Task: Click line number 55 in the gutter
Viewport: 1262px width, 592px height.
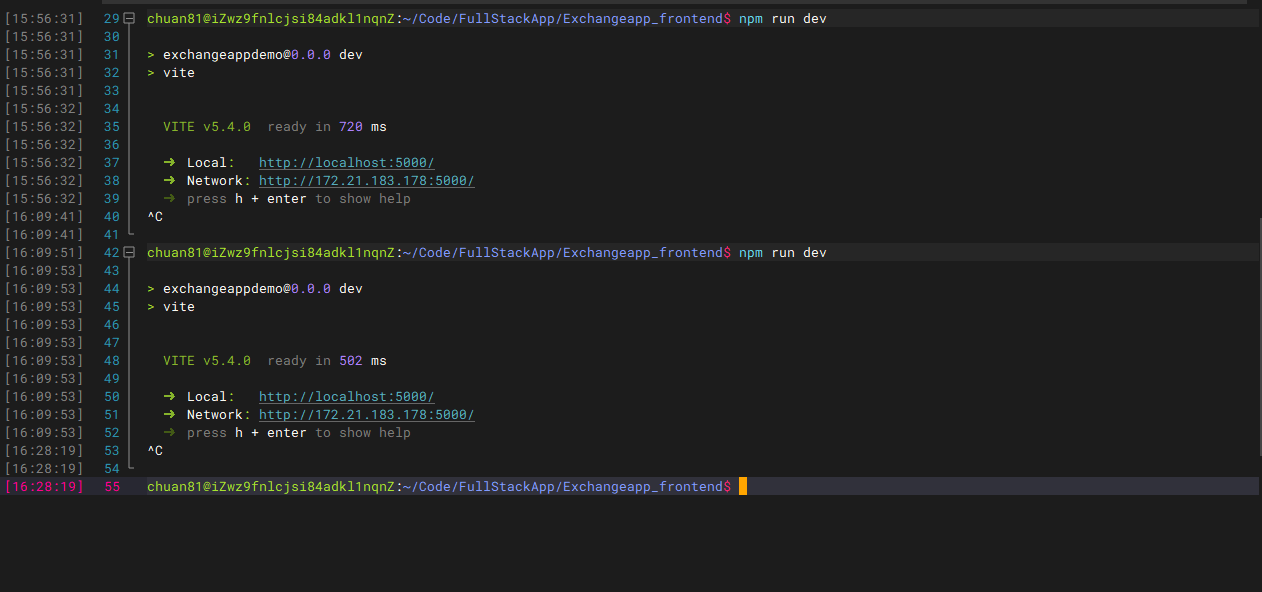Action: (x=112, y=487)
